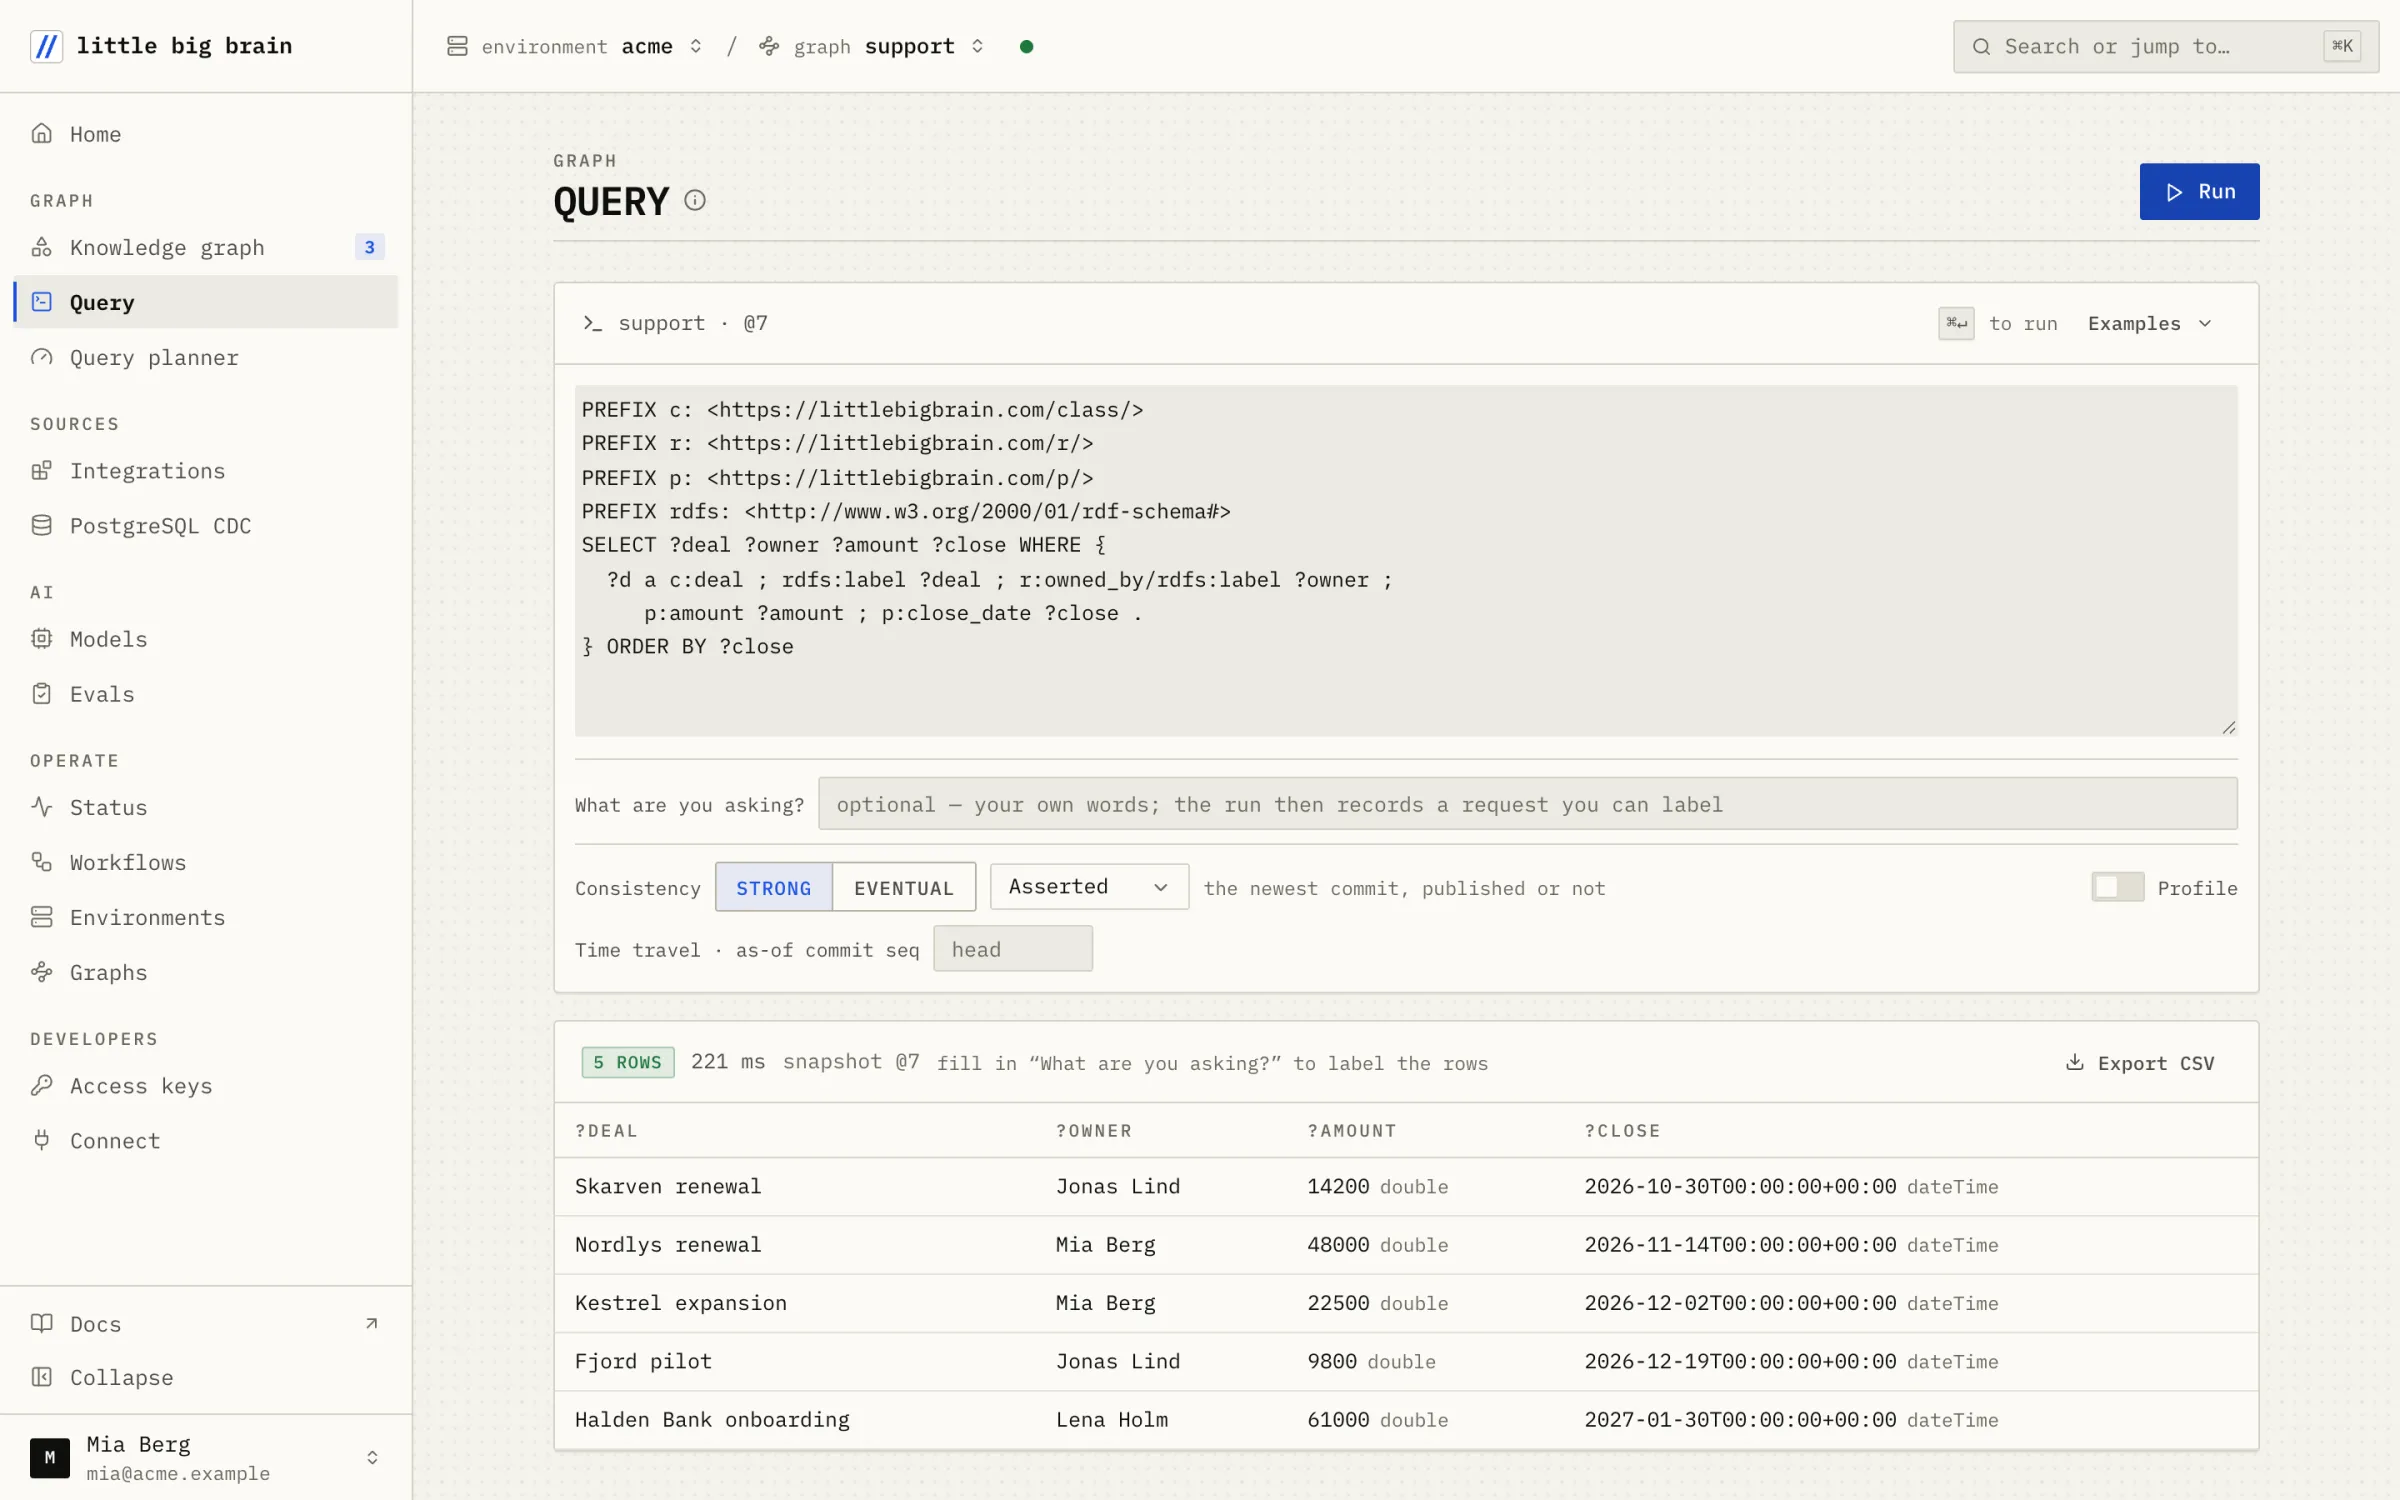2400x1500 pixels.
Task: Click the 5 ROWS badge
Action: click(x=628, y=1062)
